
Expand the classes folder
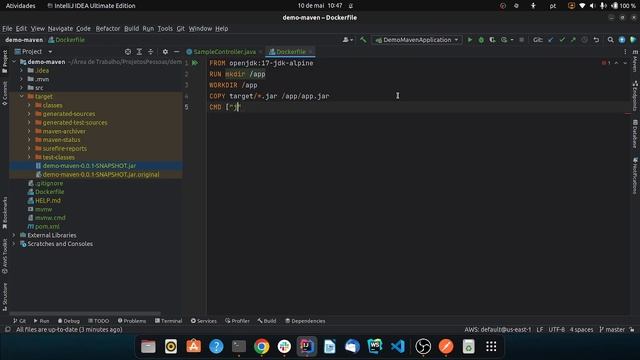pyautogui.click(x=29, y=105)
